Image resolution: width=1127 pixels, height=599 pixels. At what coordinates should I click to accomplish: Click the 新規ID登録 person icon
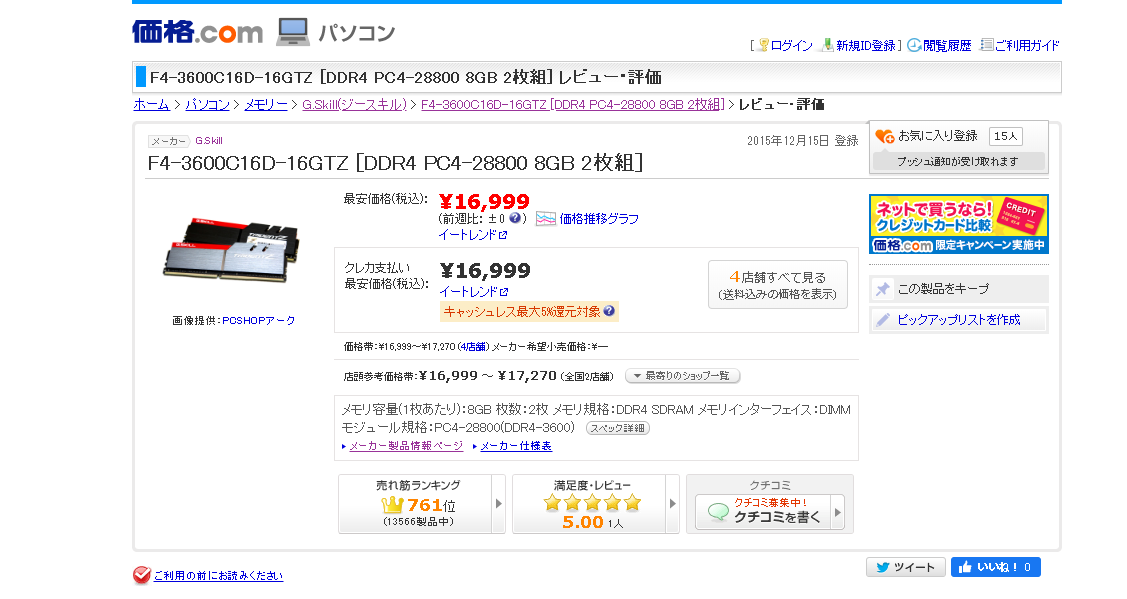point(828,45)
